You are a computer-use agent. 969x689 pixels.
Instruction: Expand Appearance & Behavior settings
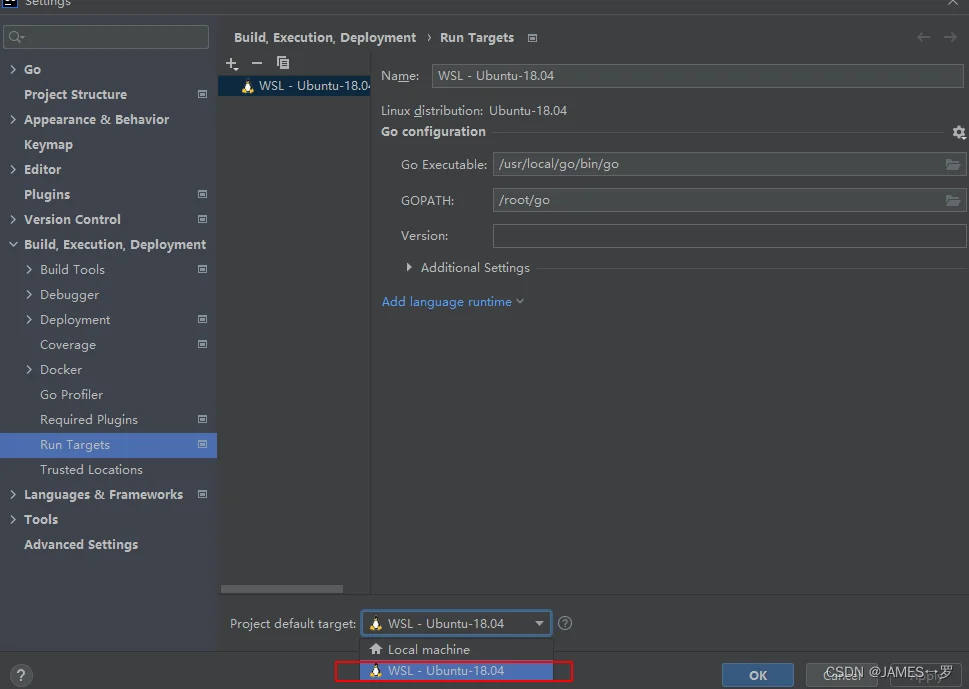[x=13, y=119]
